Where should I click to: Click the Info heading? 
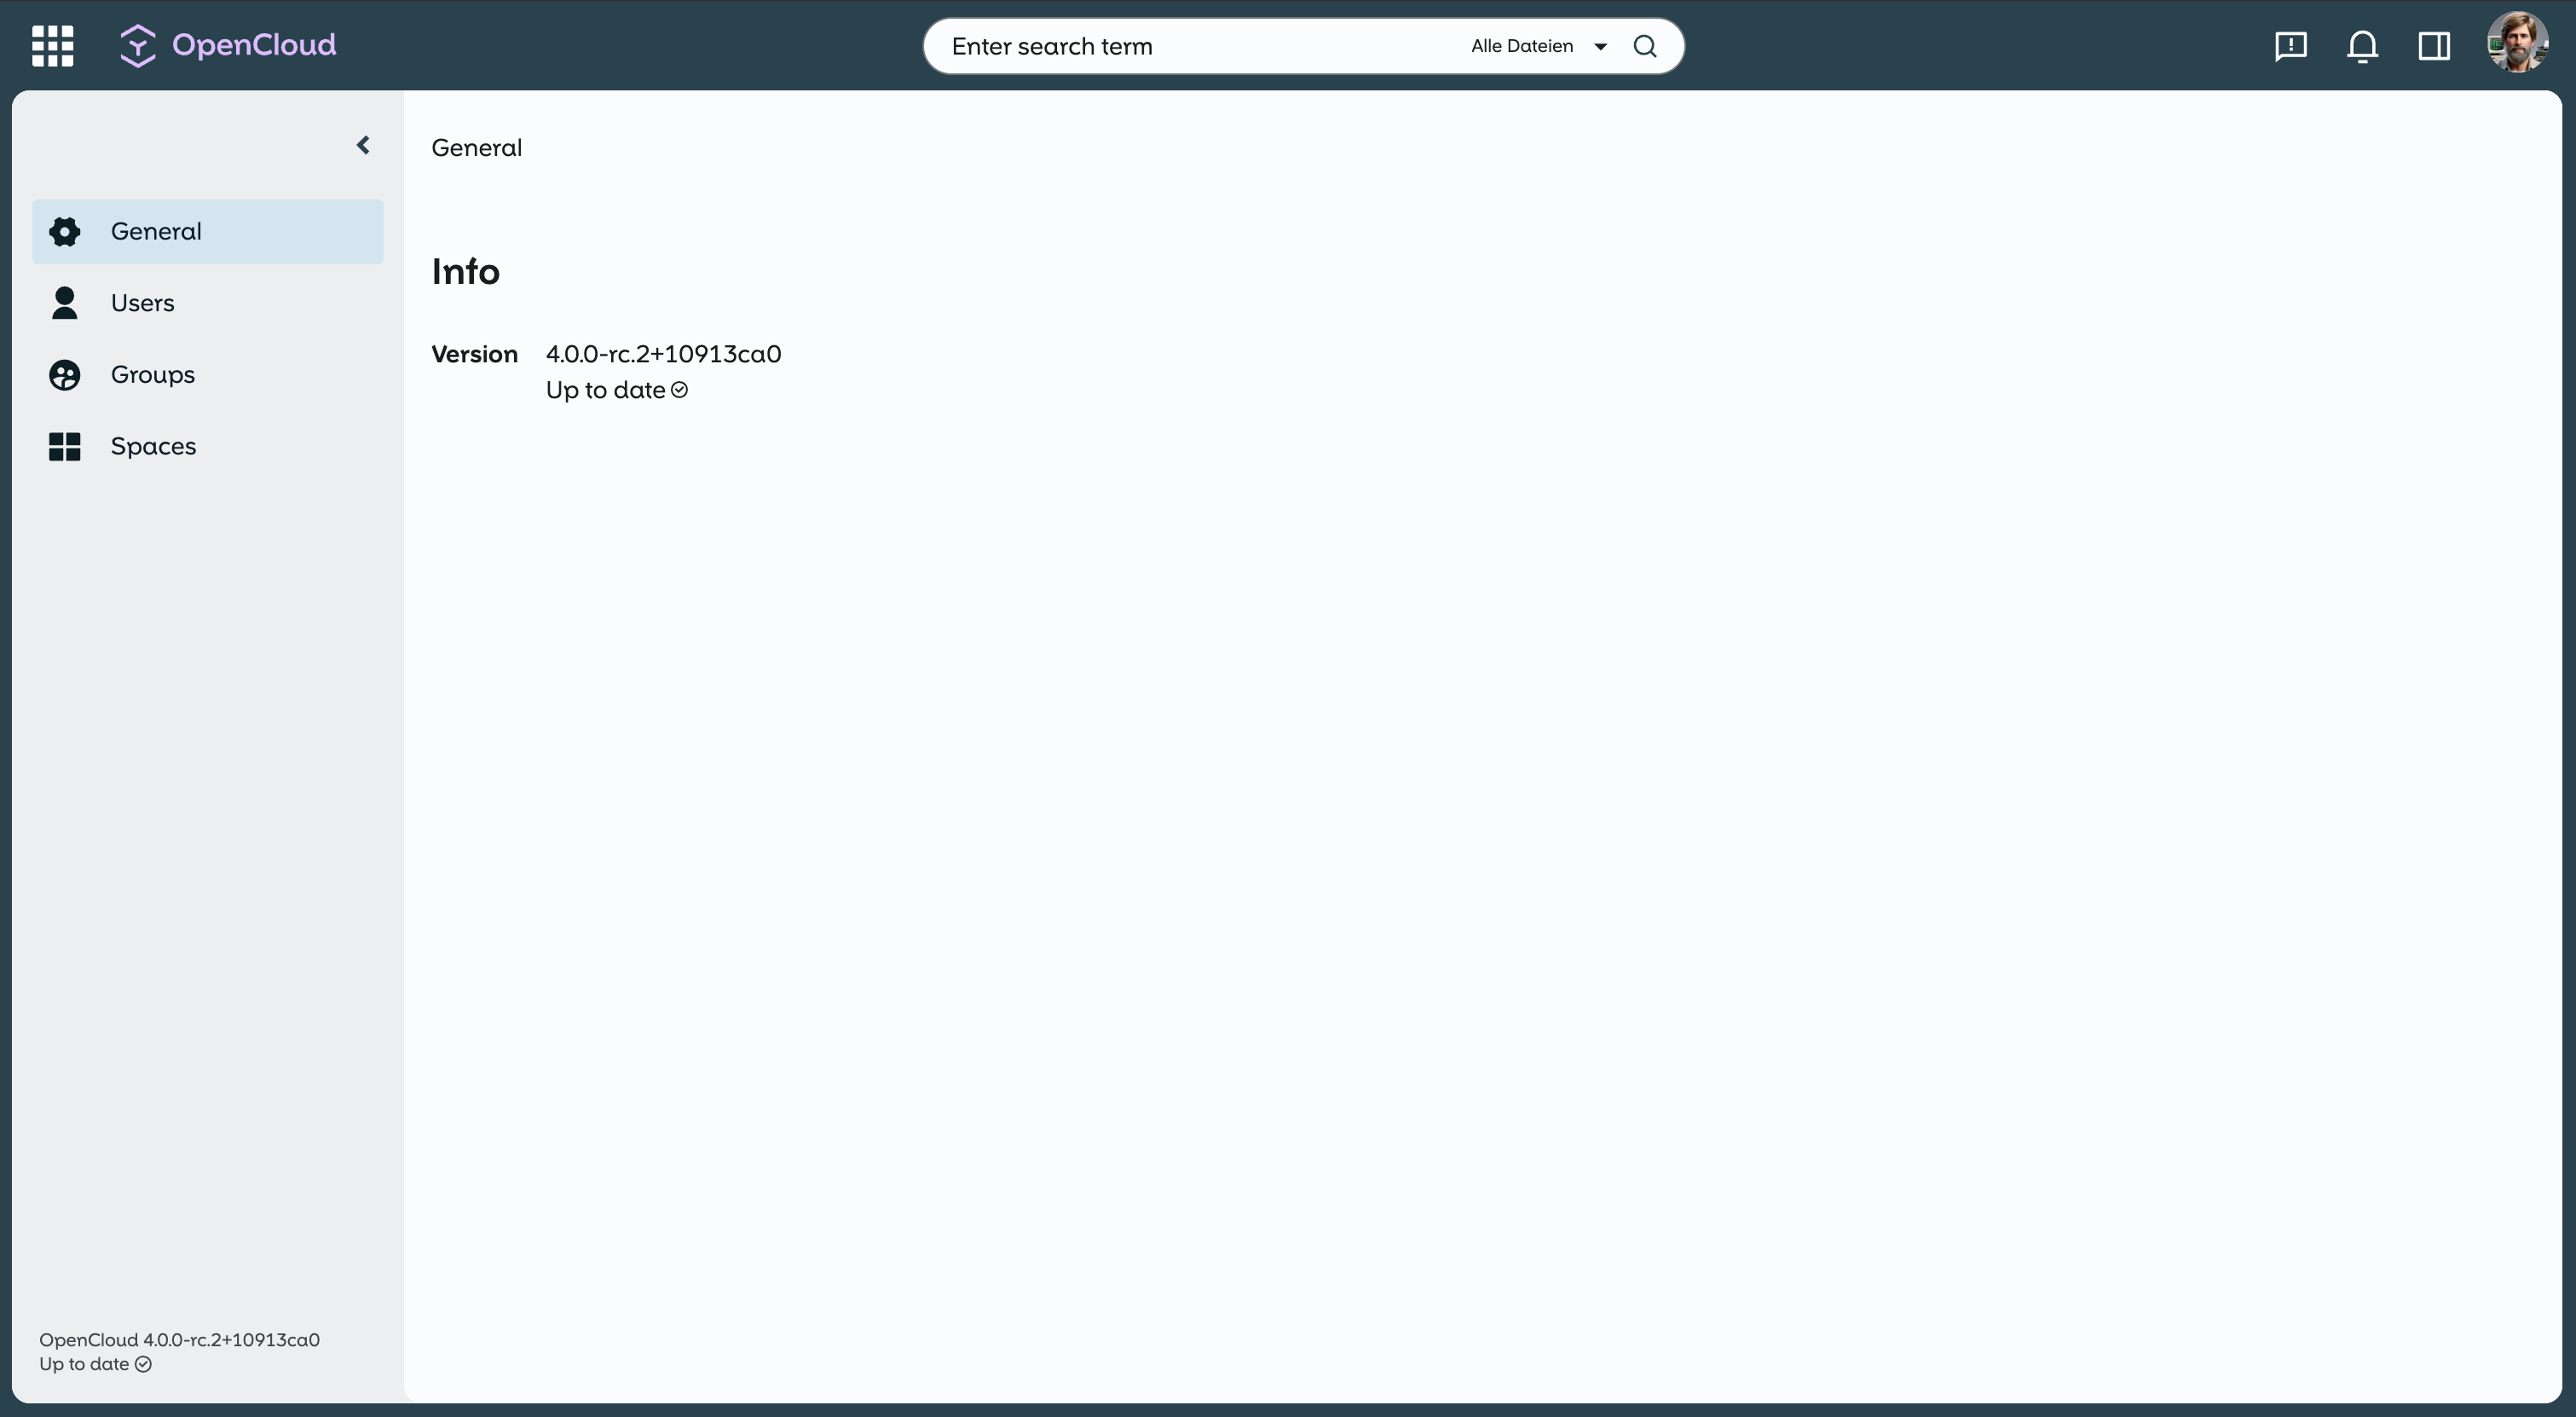(465, 272)
